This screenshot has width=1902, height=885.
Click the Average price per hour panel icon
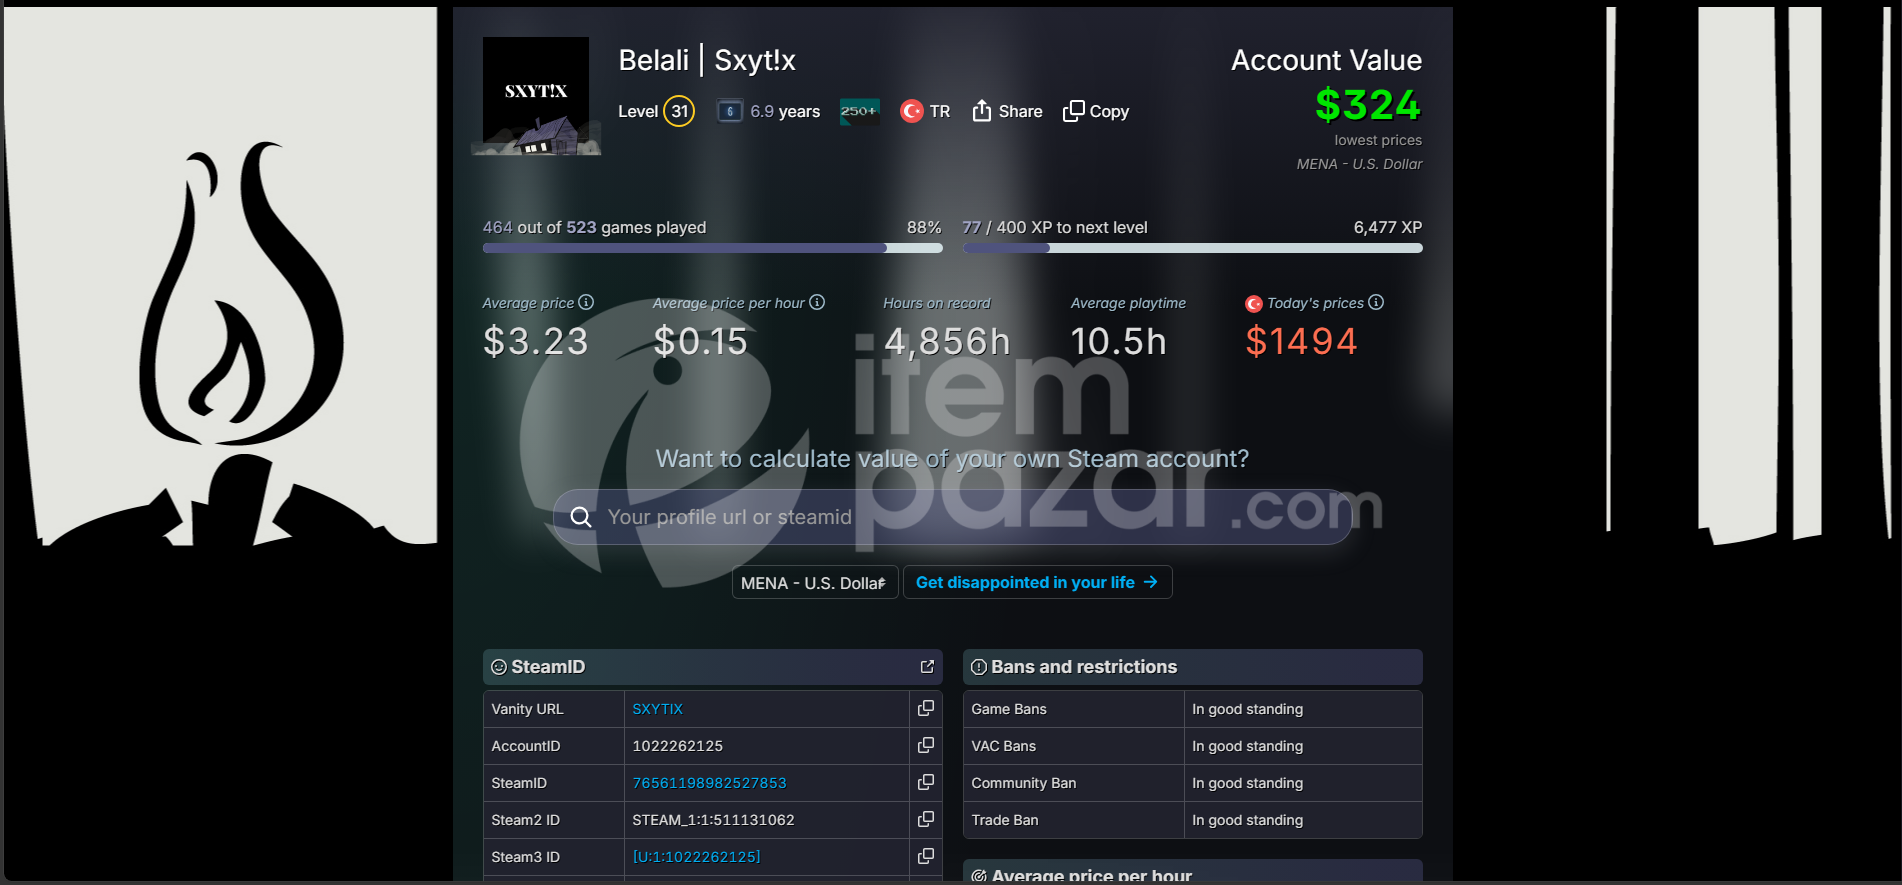point(979,876)
